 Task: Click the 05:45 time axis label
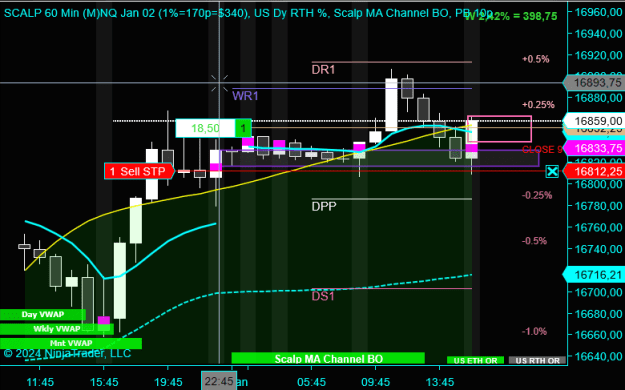click(311, 382)
